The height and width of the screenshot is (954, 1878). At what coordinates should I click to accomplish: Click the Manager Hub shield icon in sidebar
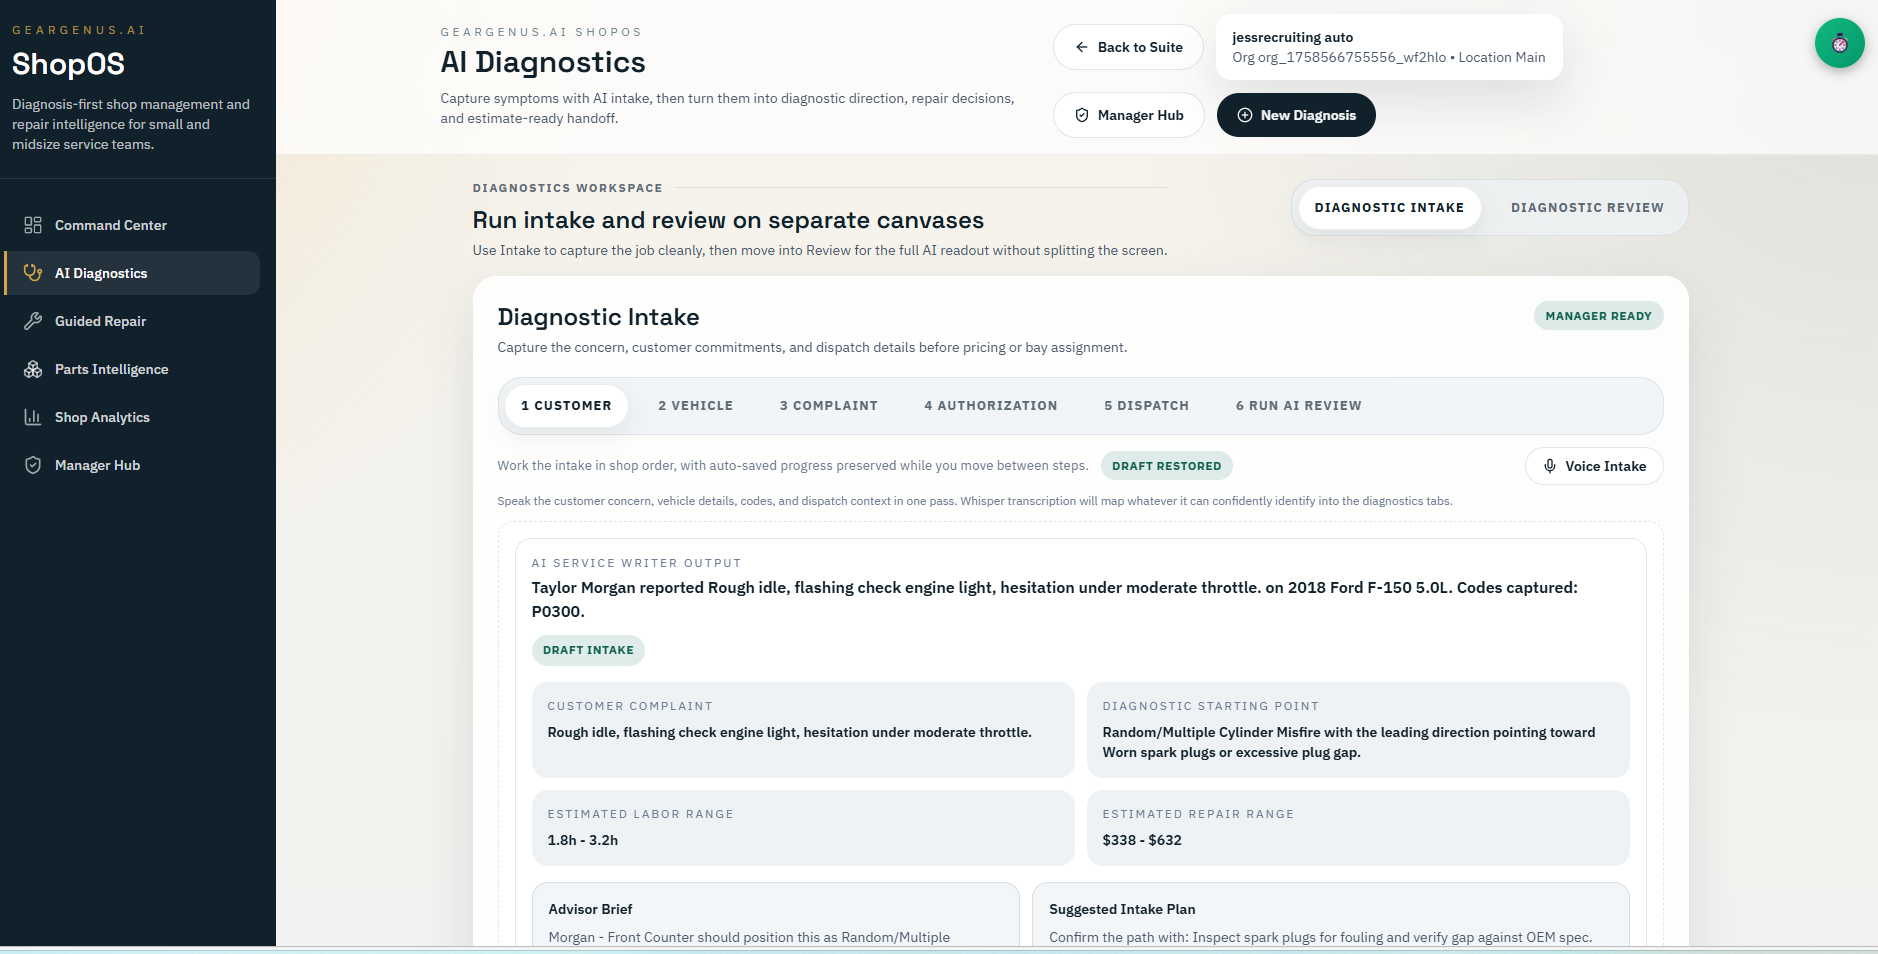(33, 465)
